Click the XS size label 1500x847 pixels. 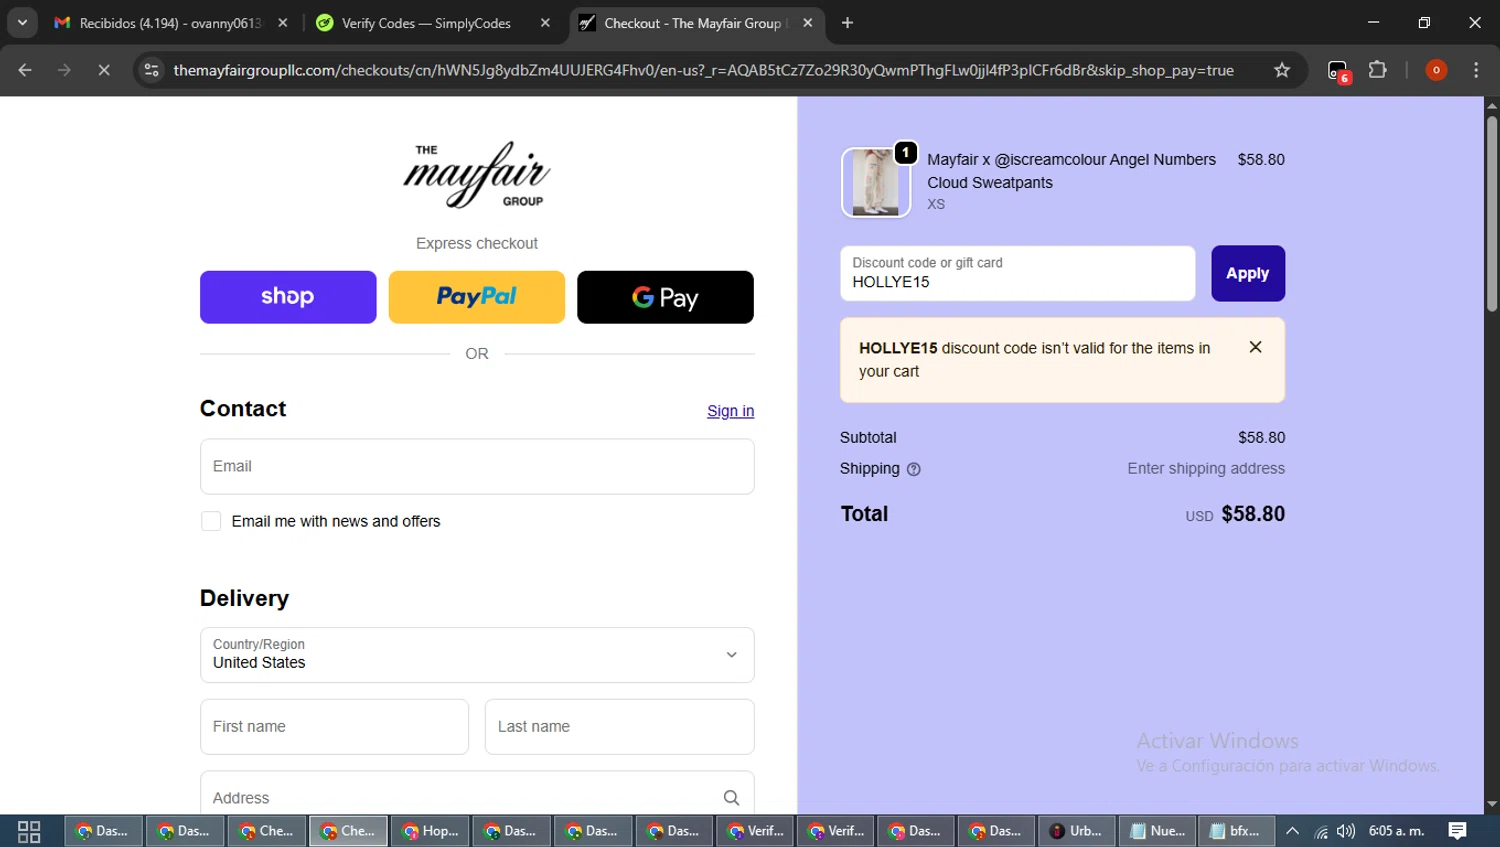936,204
